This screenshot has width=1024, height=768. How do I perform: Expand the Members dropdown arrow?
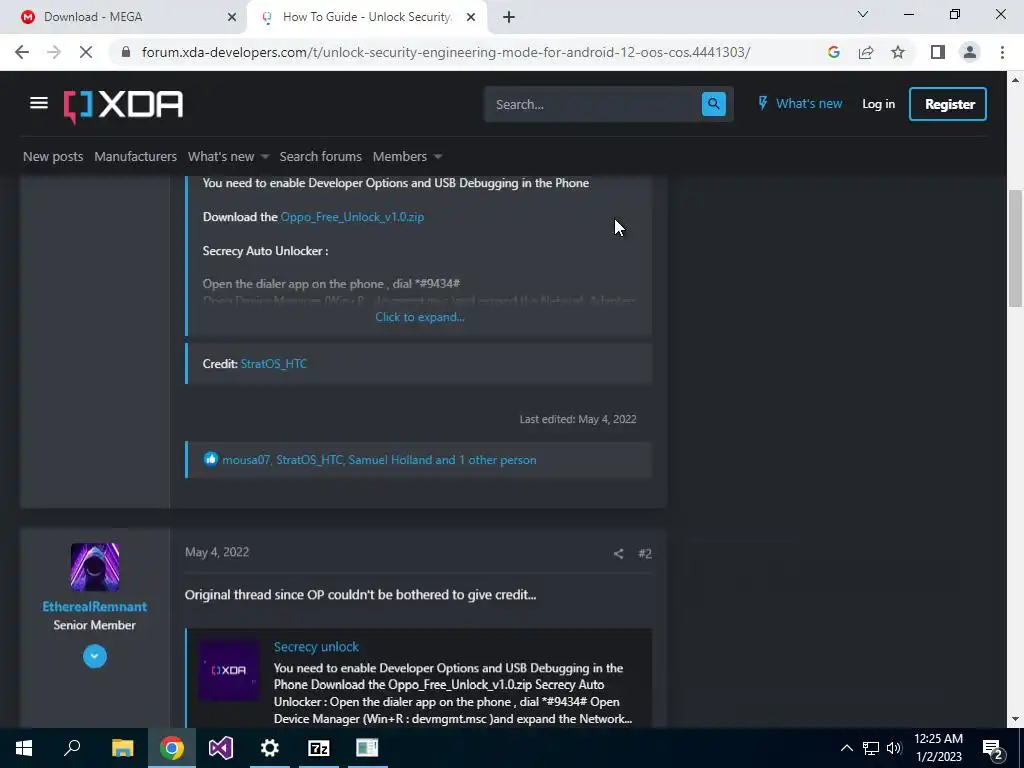click(438, 157)
